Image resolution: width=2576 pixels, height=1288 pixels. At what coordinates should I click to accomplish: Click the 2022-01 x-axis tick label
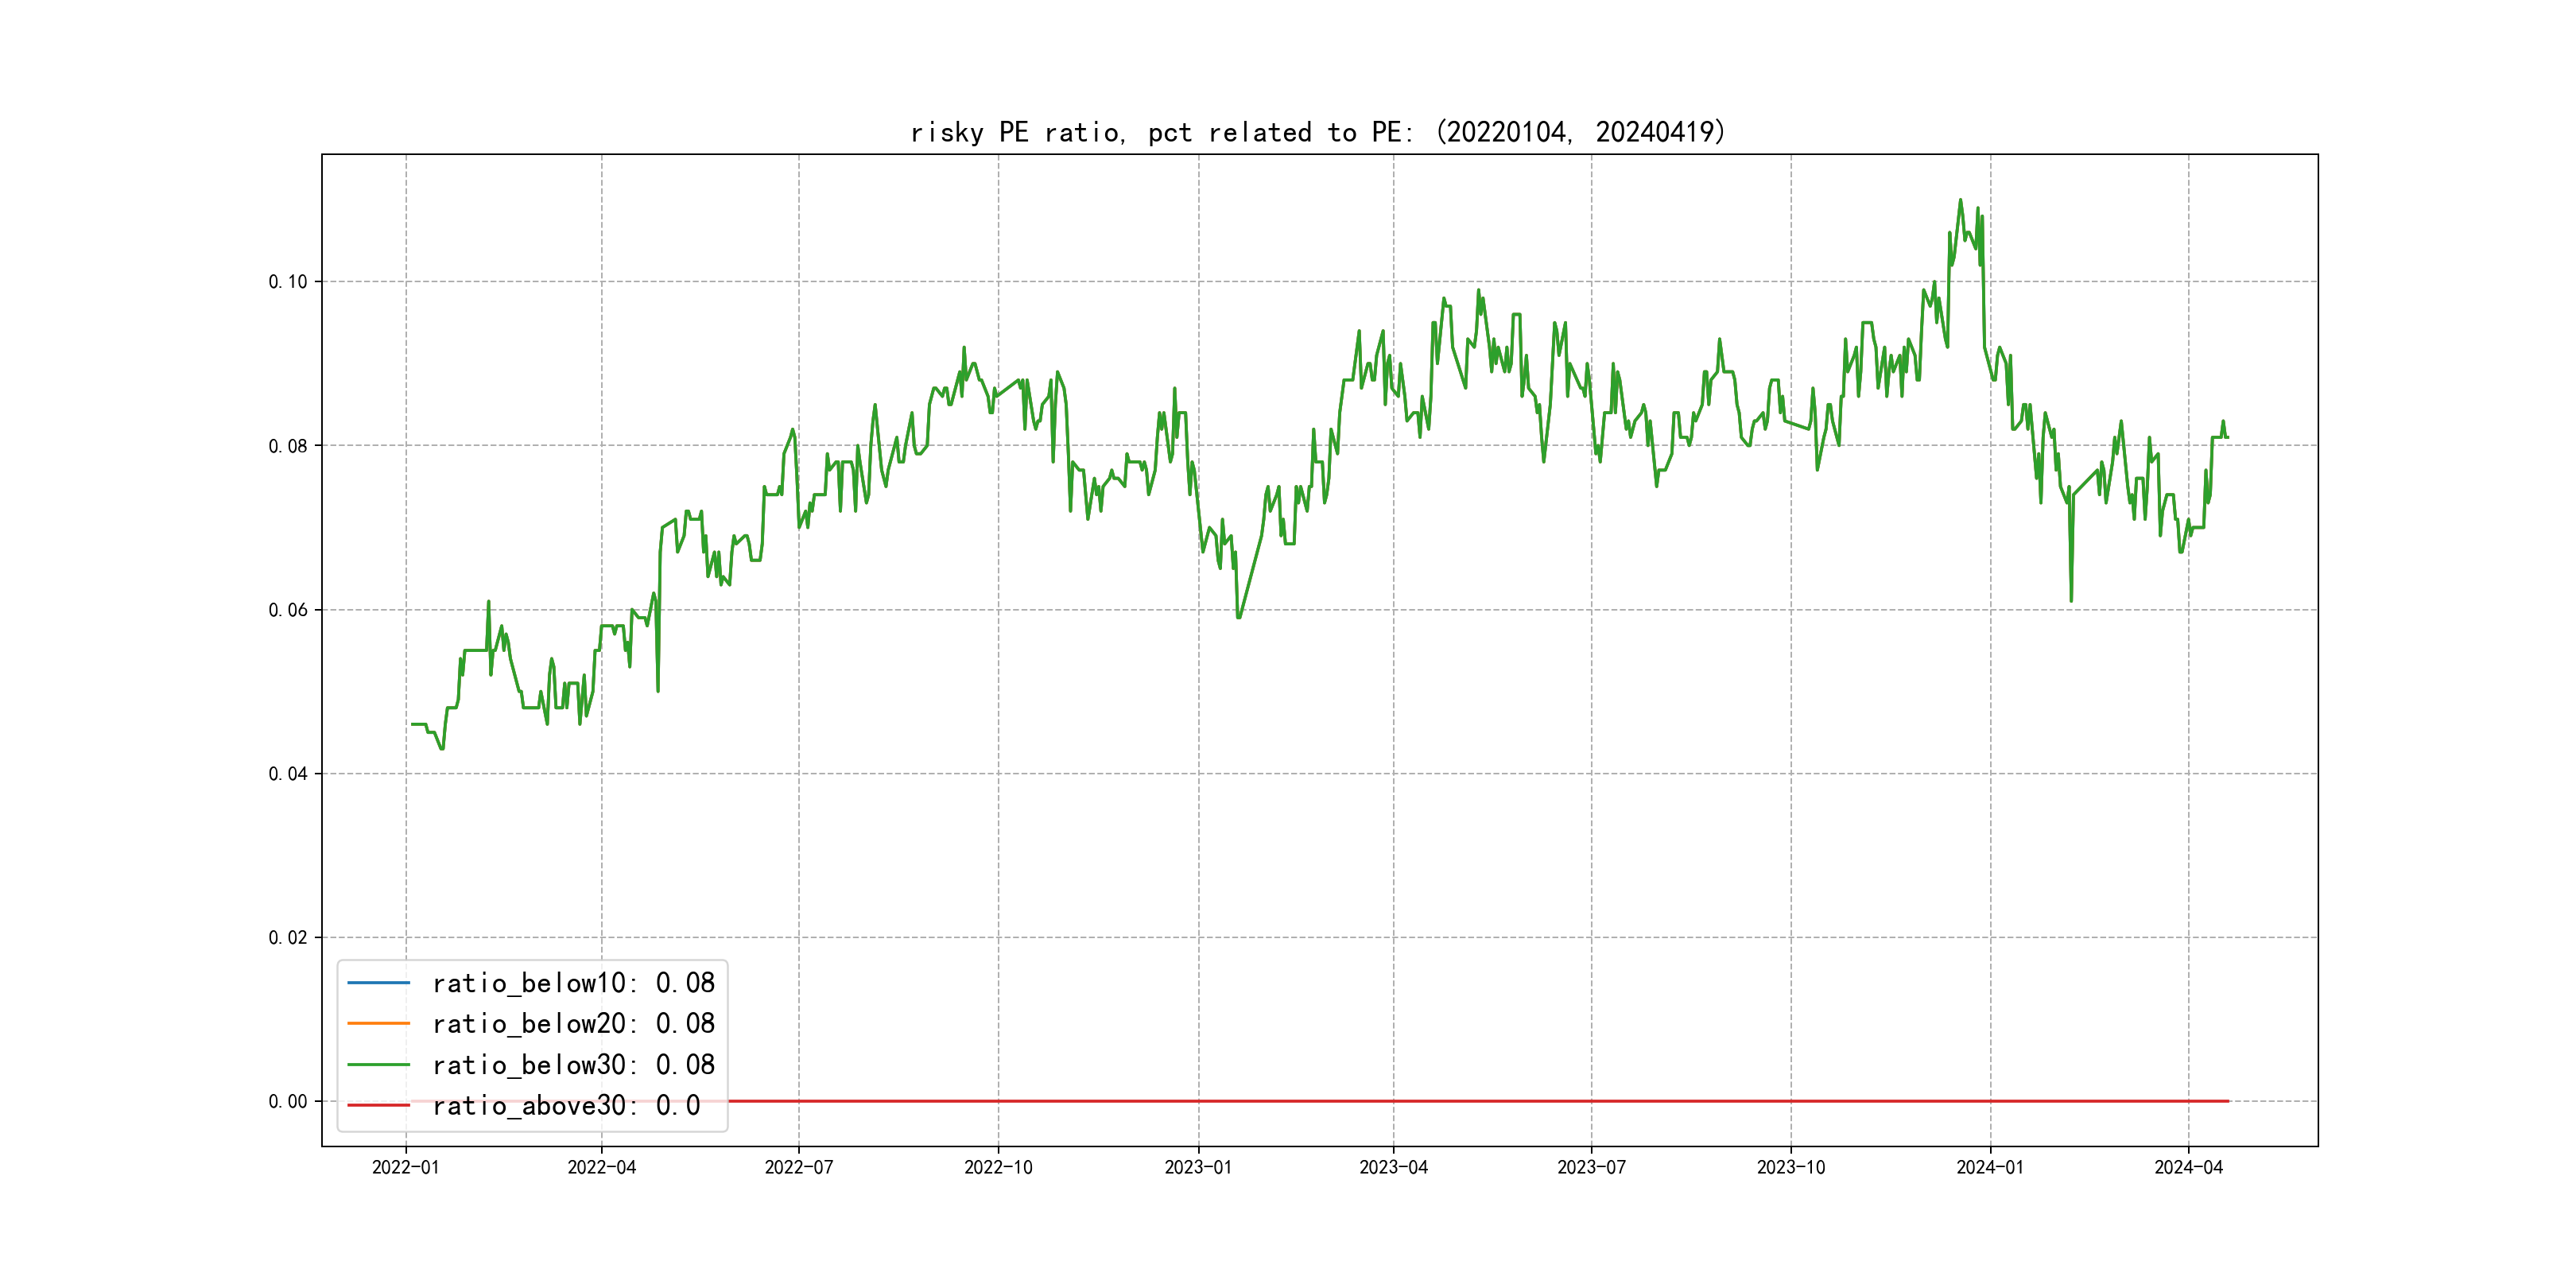(405, 1168)
